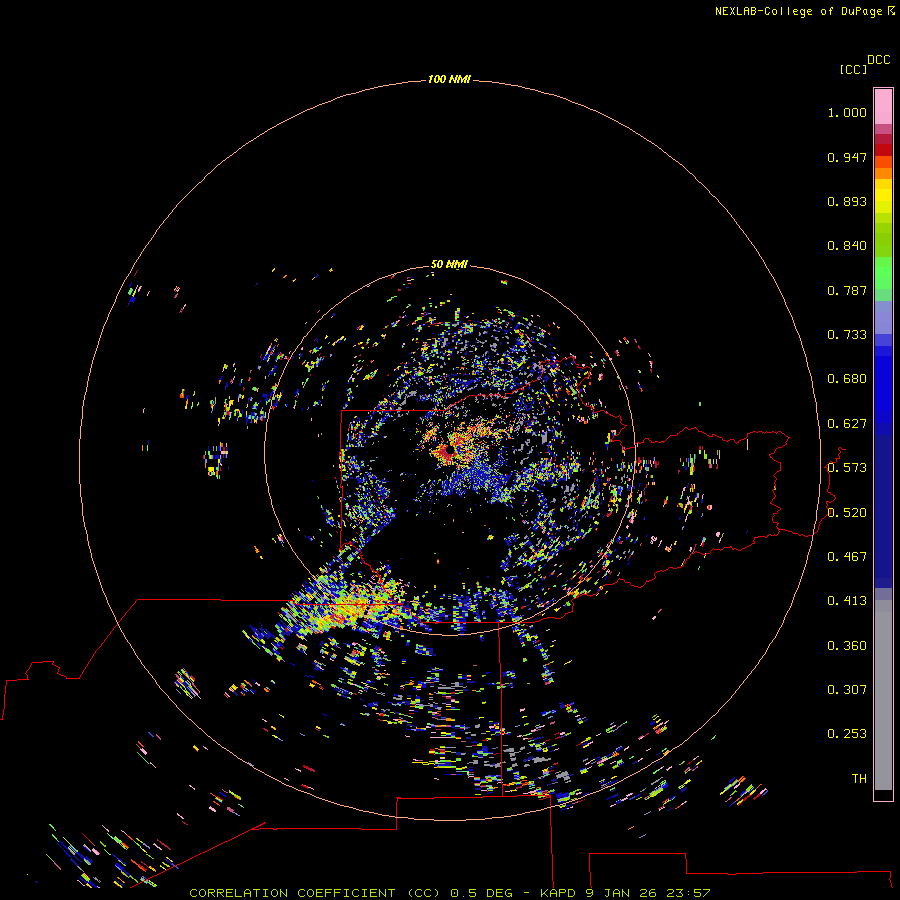This screenshot has height=900, width=900.
Task: Click the NEXLAB-College of DuPage header text
Action: coord(804,11)
